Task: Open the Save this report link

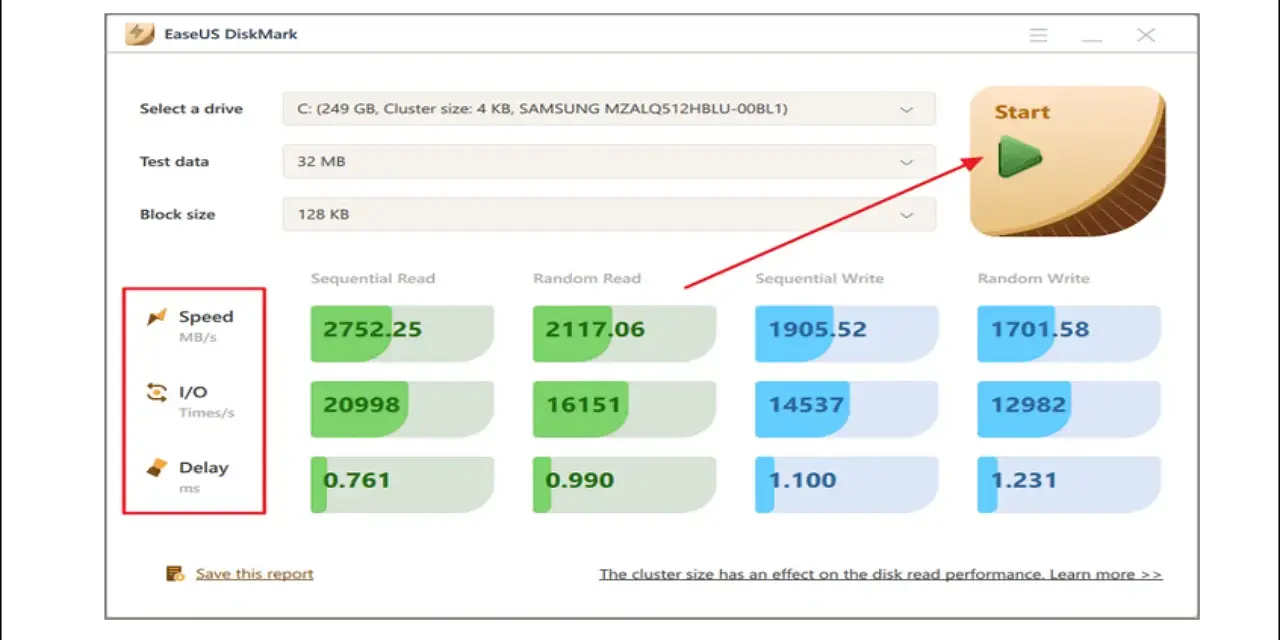Action: click(254, 574)
